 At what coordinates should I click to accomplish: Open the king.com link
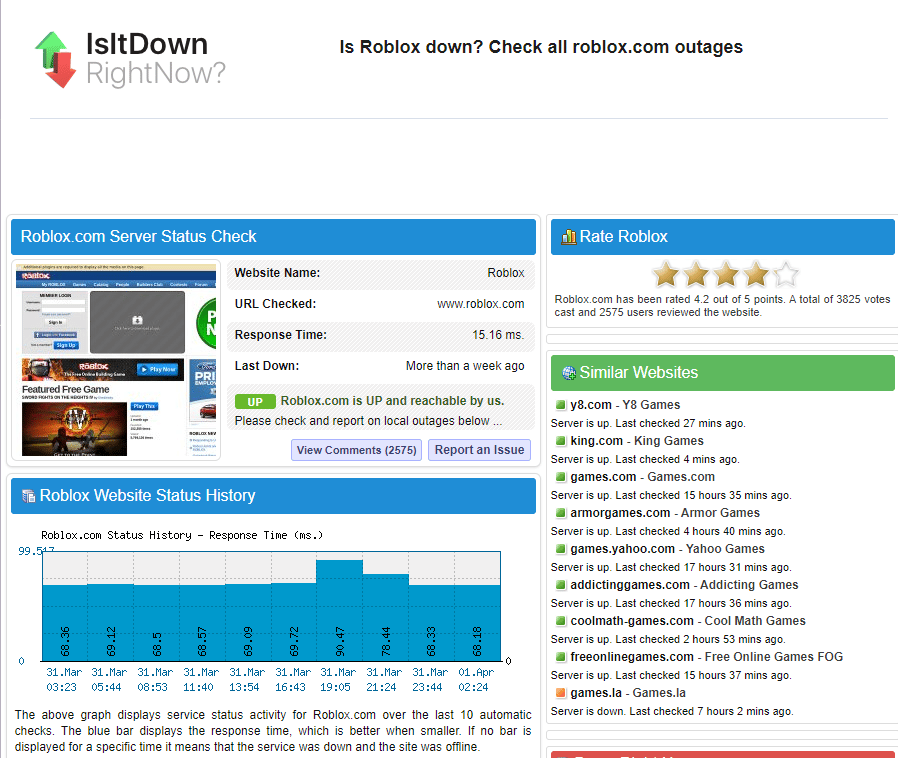click(x=596, y=441)
